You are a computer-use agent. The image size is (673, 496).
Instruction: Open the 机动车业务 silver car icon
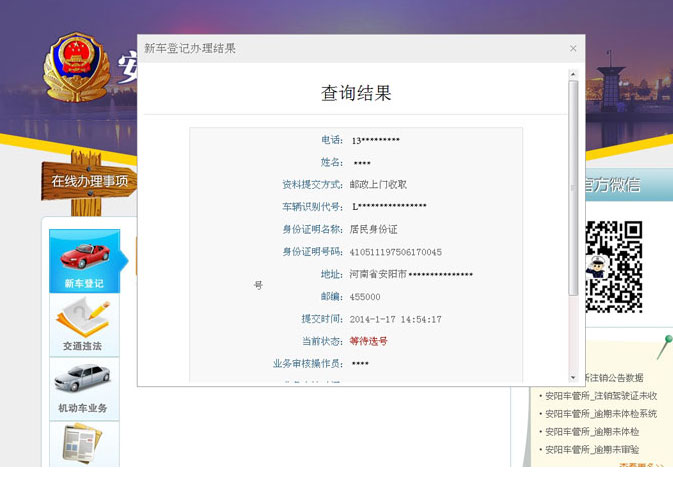[84, 389]
